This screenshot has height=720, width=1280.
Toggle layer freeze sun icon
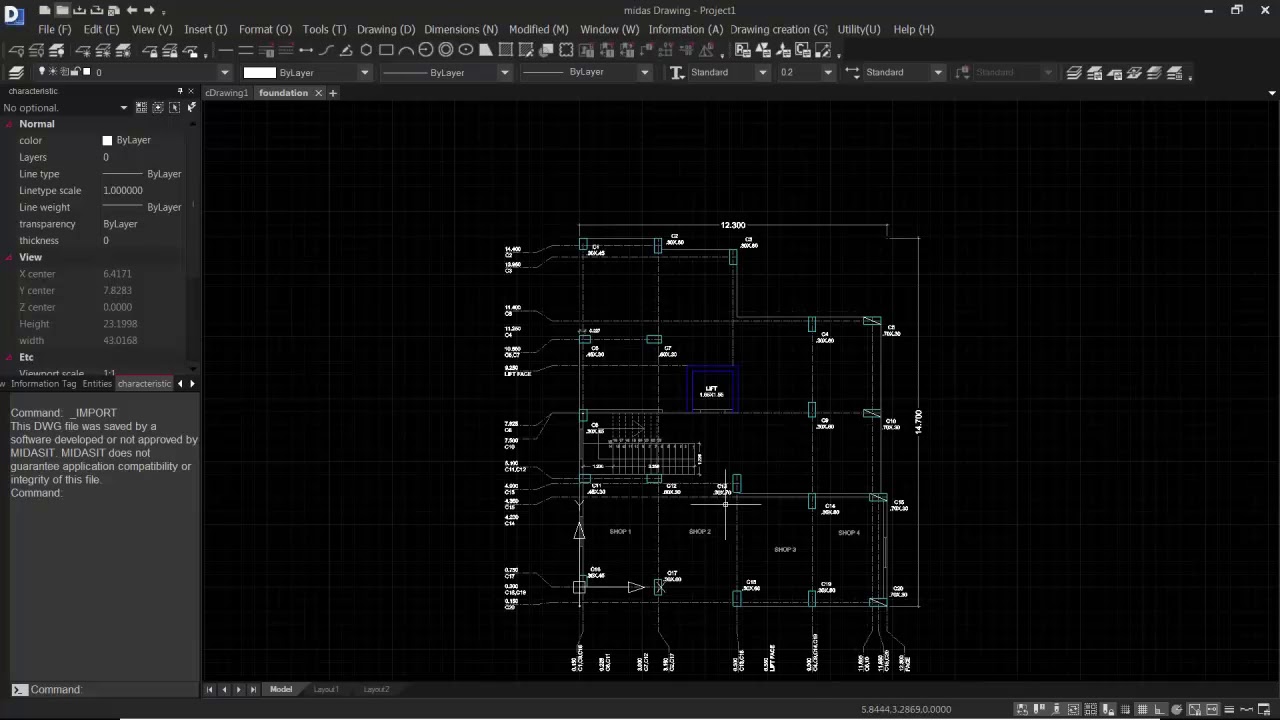tap(52, 72)
